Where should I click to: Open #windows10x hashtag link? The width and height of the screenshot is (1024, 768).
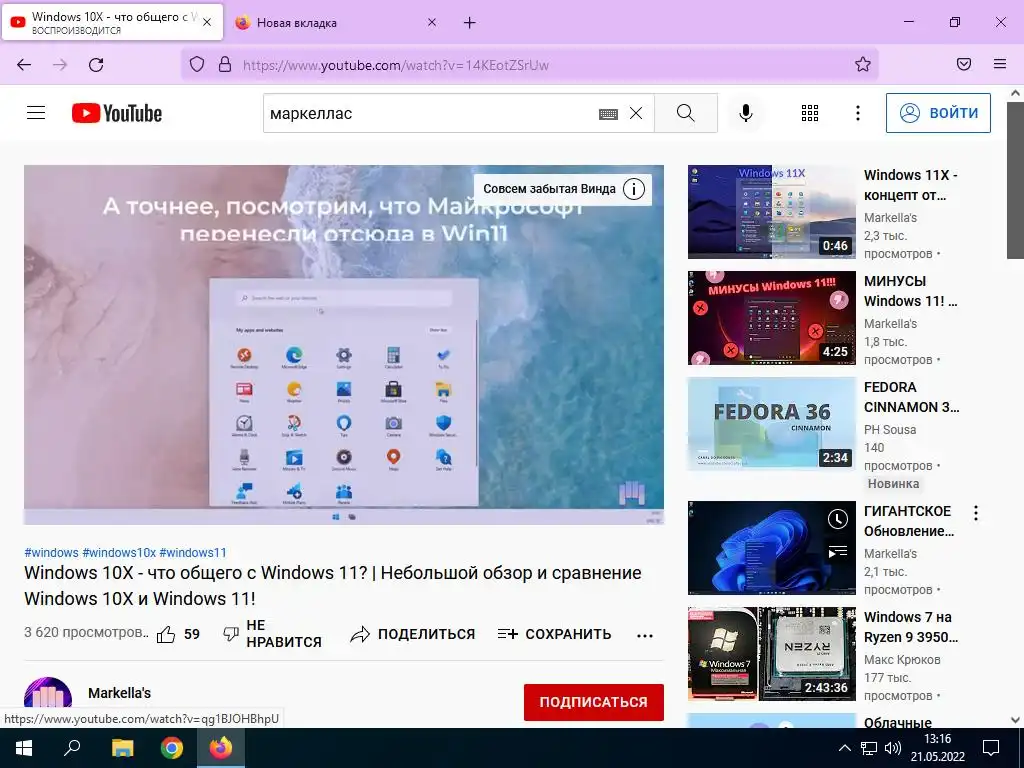point(119,552)
